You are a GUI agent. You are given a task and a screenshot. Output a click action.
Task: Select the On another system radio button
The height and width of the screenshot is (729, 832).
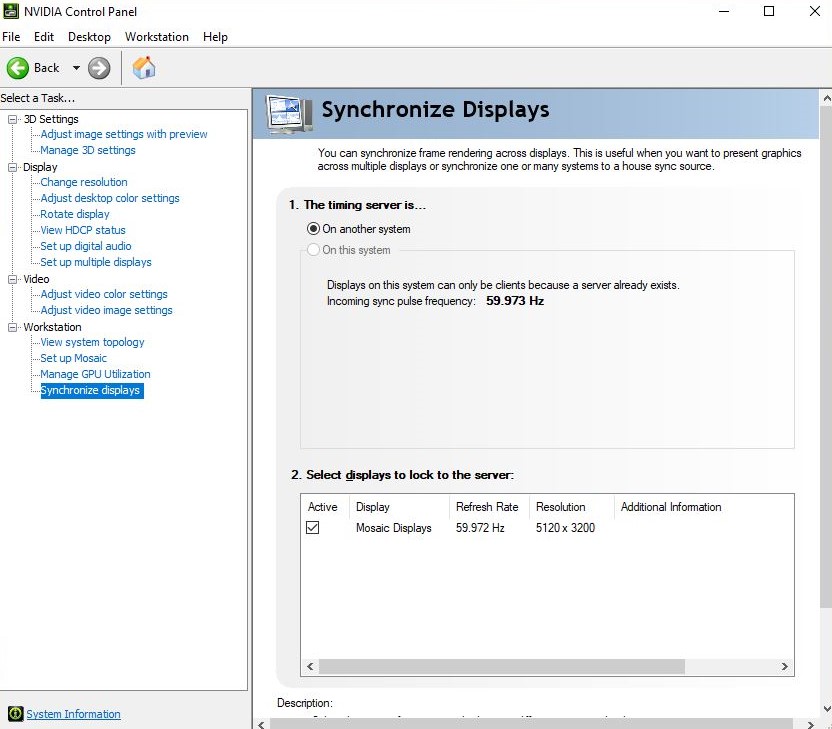(313, 229)
